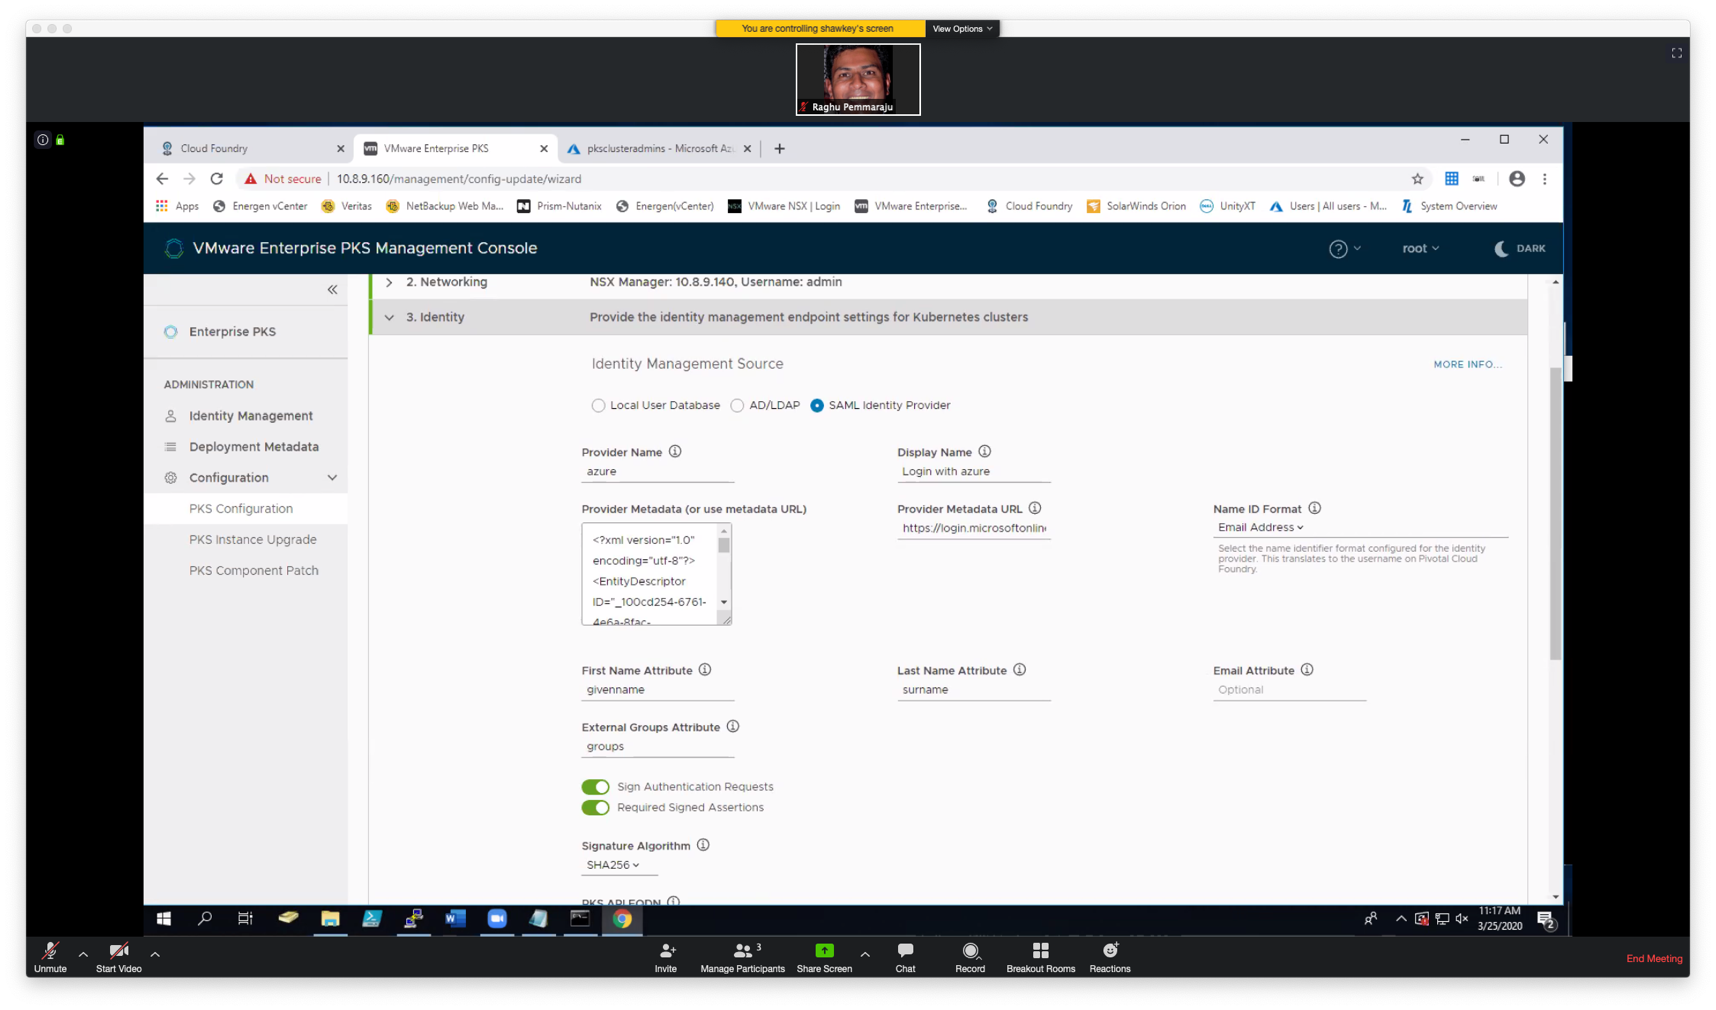Click the Signature Algorithm info icon
The width and height of the screenshot is (1716, 1010).
tap(703, 845)
